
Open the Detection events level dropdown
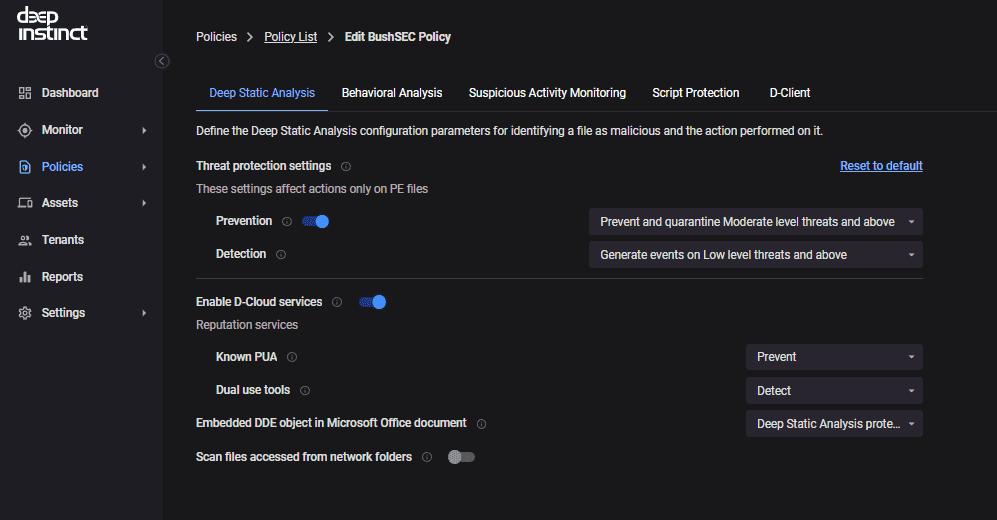pyautogui.click(x=755, y=255)
